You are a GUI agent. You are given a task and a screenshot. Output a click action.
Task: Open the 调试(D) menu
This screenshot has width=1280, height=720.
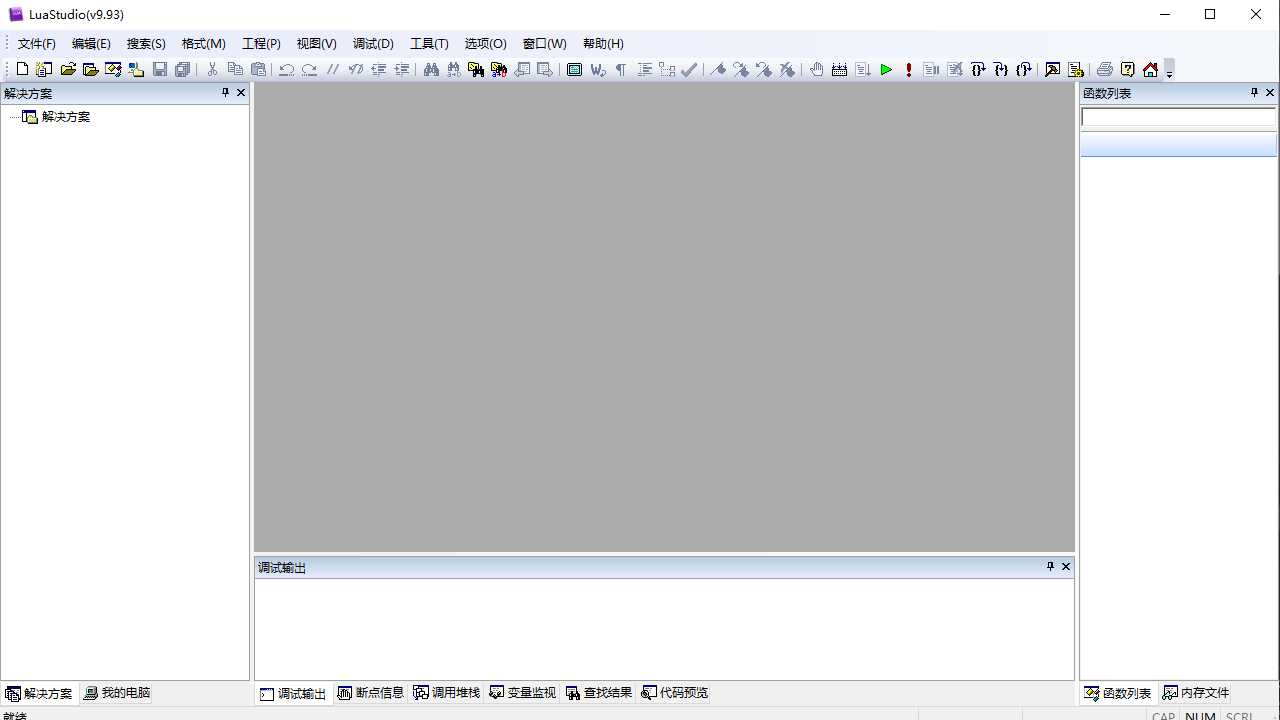point(373,44)
